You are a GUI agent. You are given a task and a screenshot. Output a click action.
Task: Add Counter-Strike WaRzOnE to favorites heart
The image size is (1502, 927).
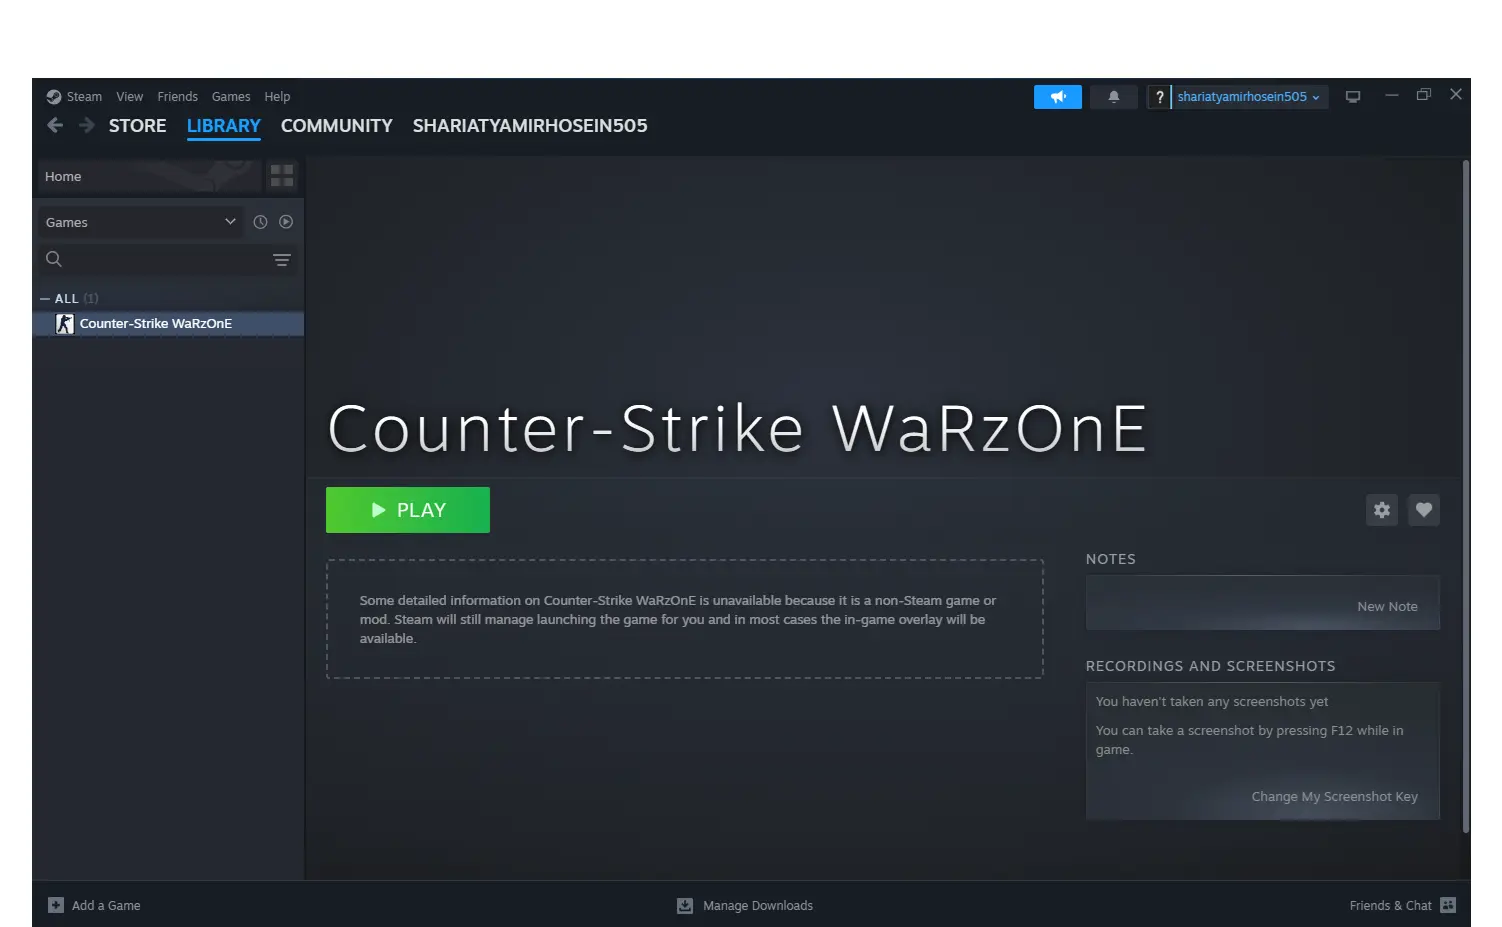click(1424, 510)
